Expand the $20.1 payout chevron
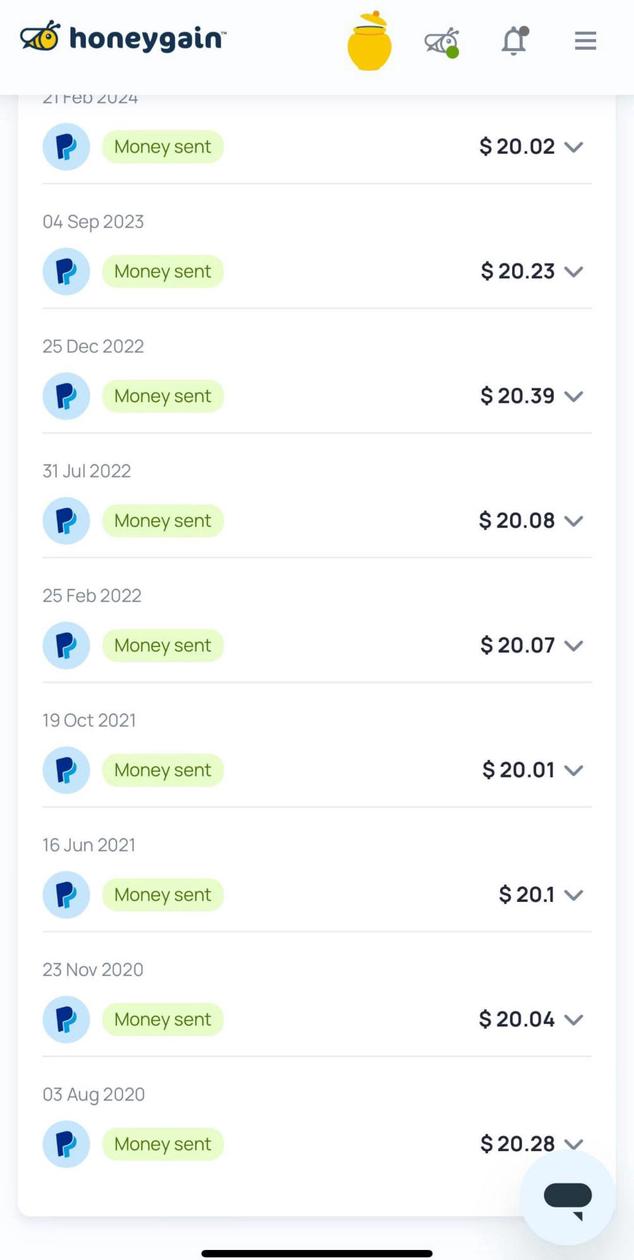This screenshot has height=1260, width=634. click(573, 895)
